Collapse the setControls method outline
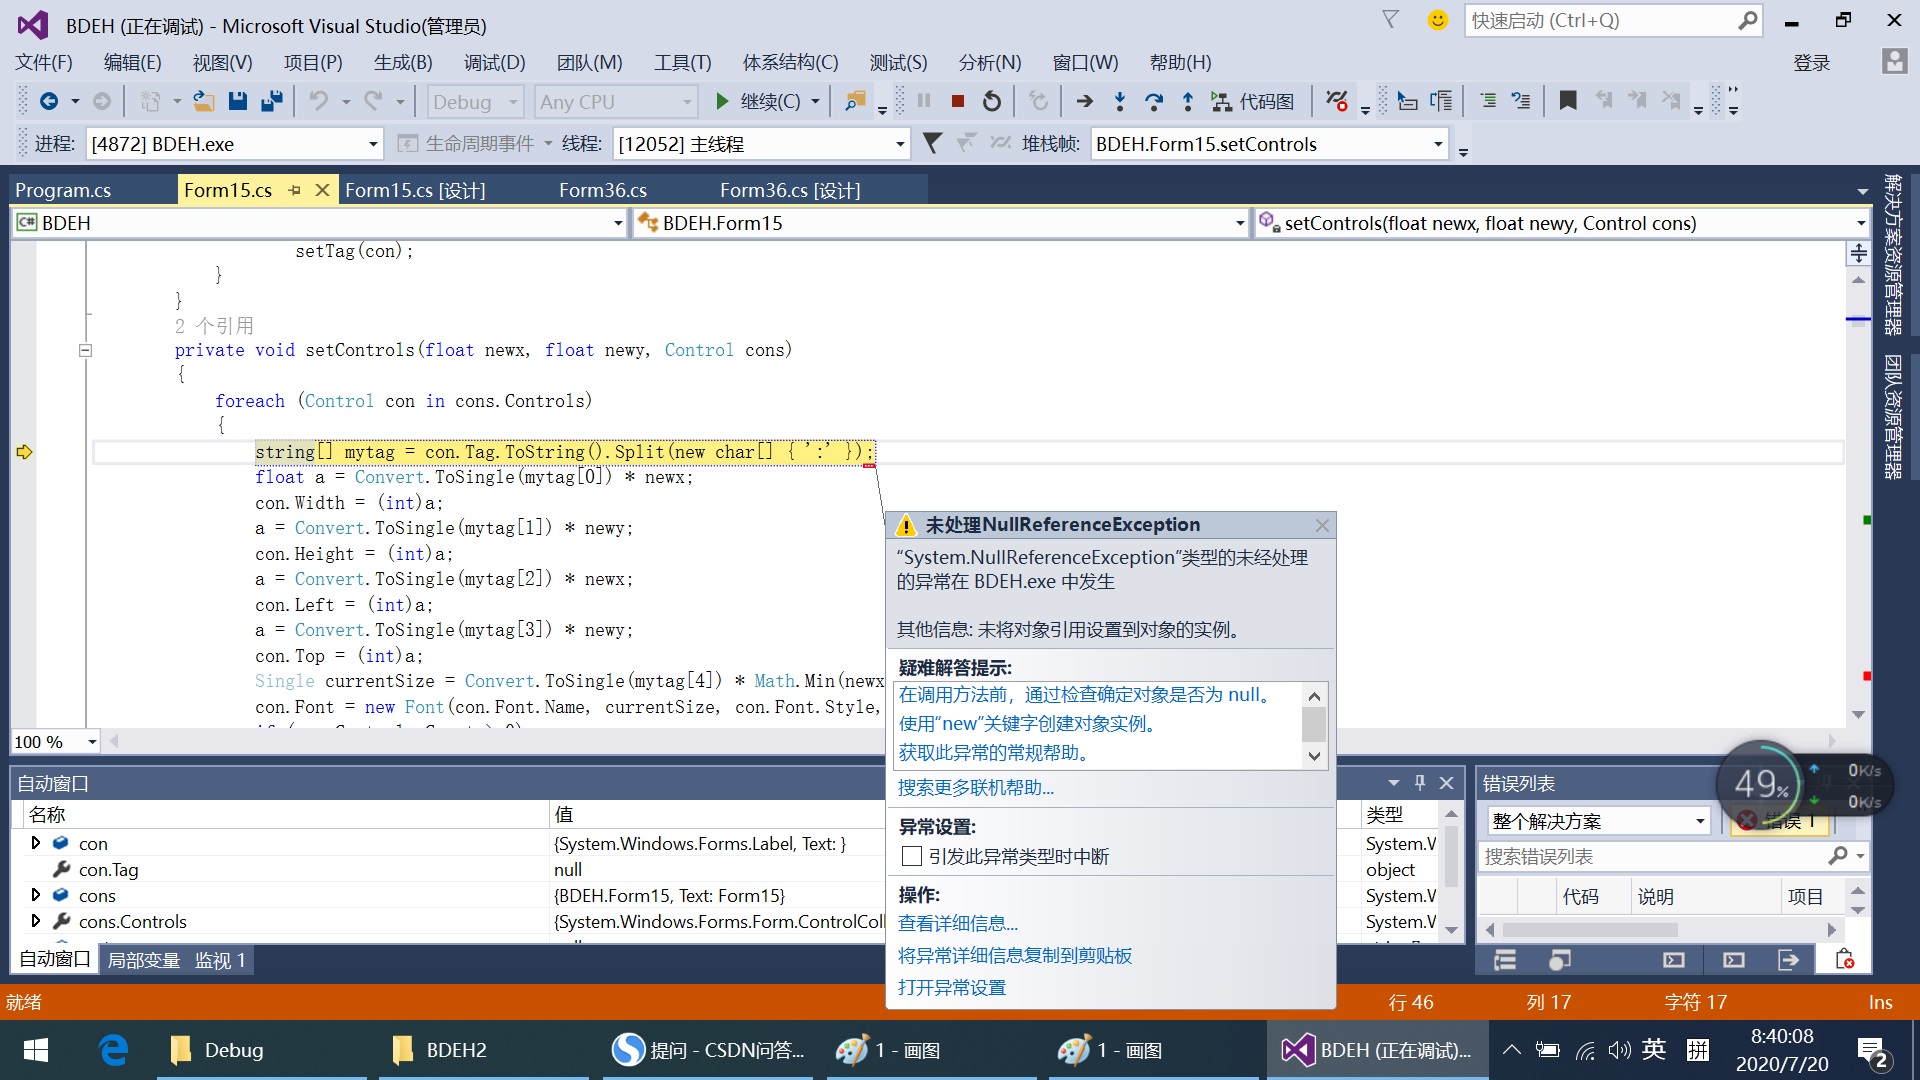The height and width of the screenshot is (1080, 1920). coord(85,350)
